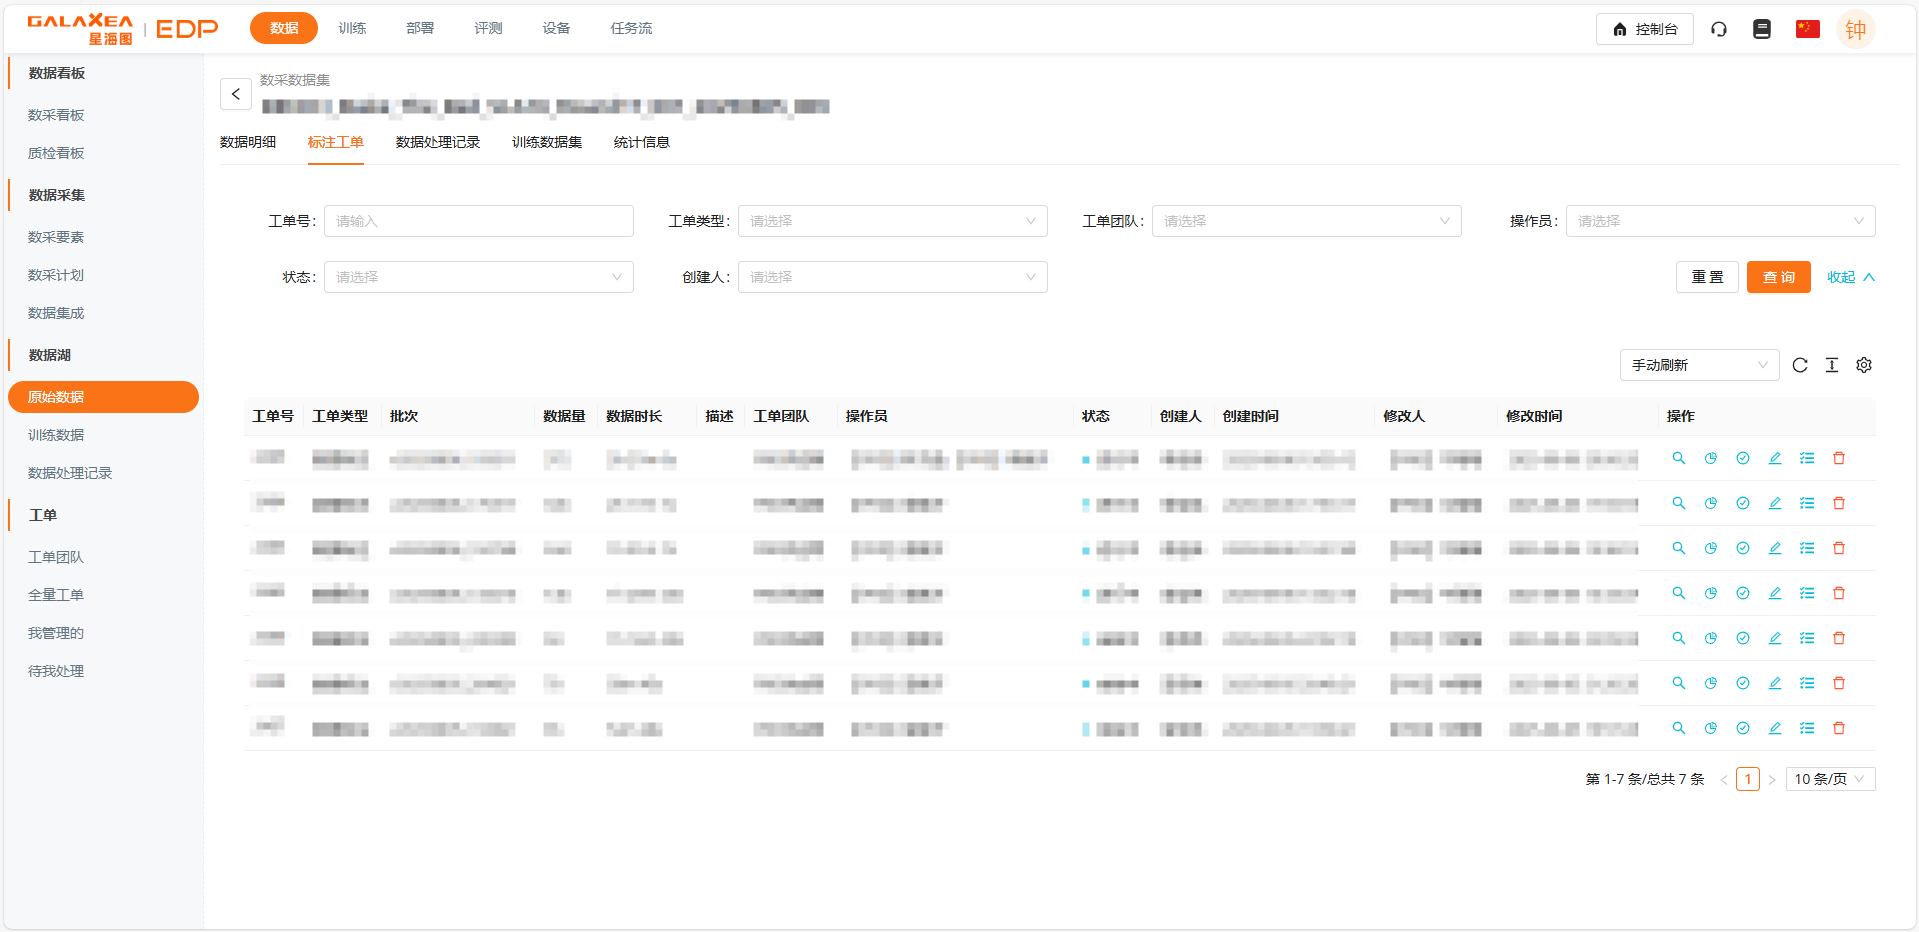Open table column settings gear

tap(1864, 365)
